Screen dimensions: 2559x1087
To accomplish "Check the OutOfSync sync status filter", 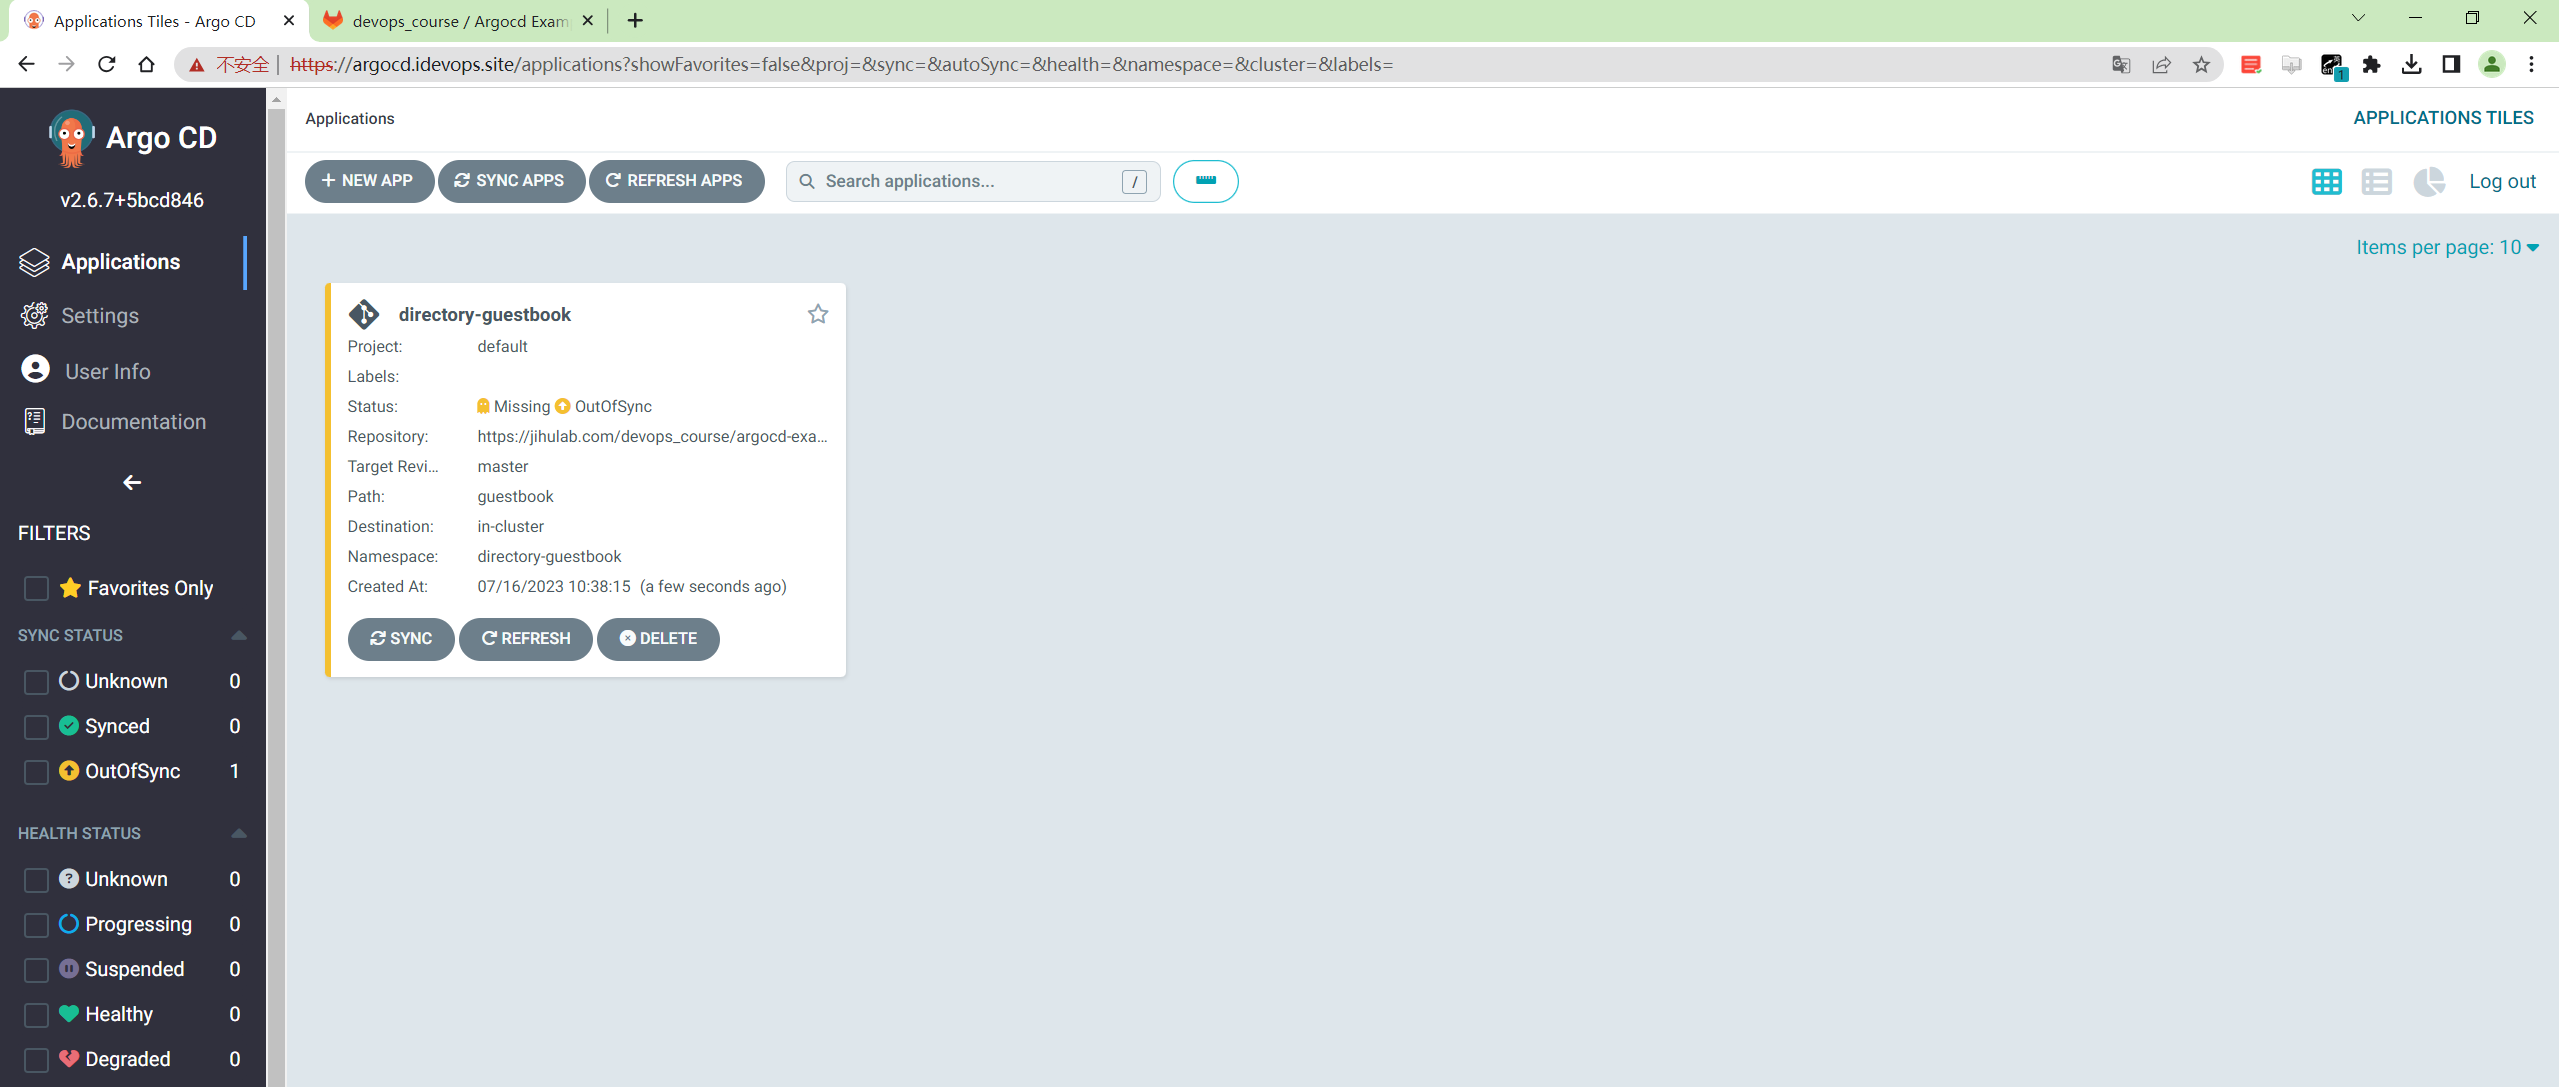I will [x=36, y=772].
